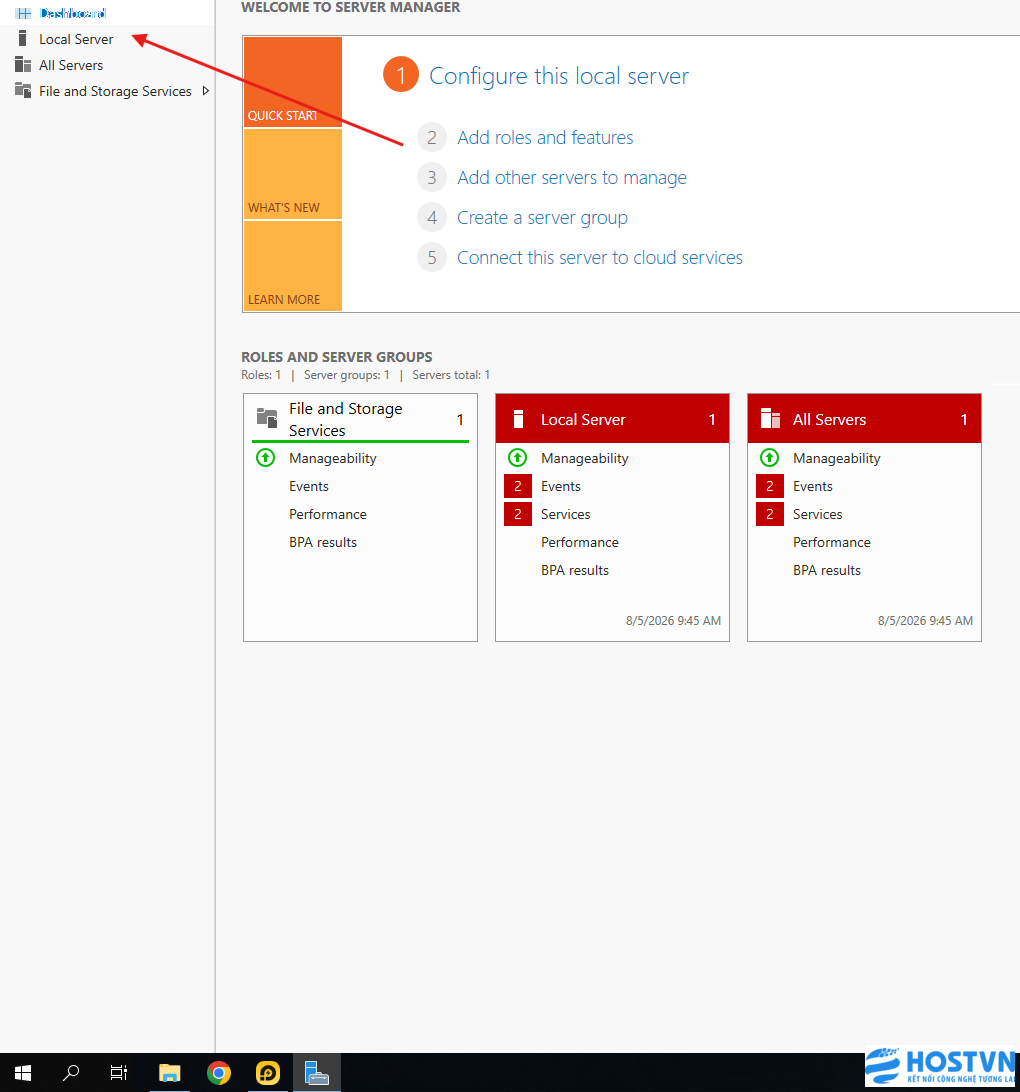Viewport: 1020px width, 1092px height.
Task: Click the Local Server icon in sidebar
Action: click(x=22, y=38)
